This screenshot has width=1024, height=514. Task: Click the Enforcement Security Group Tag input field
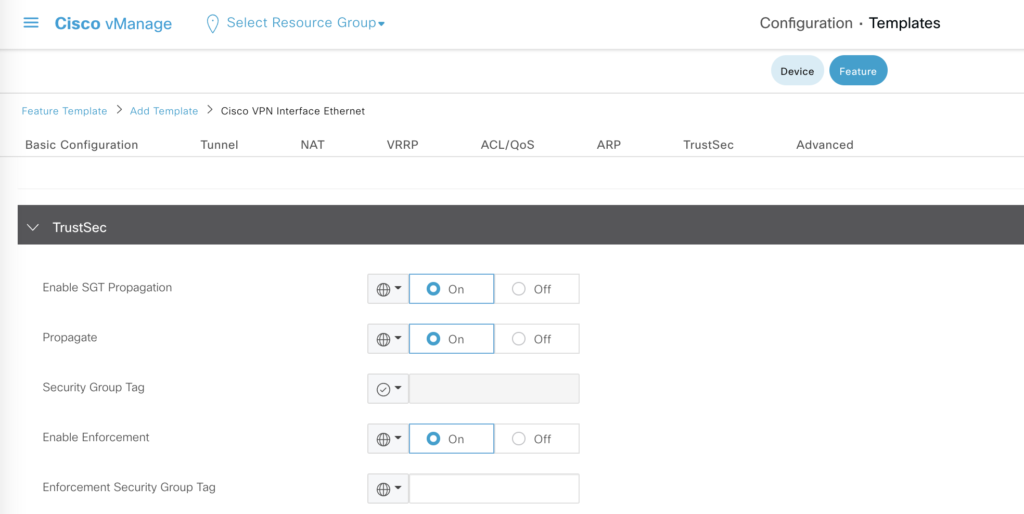[x=494, y=489]
